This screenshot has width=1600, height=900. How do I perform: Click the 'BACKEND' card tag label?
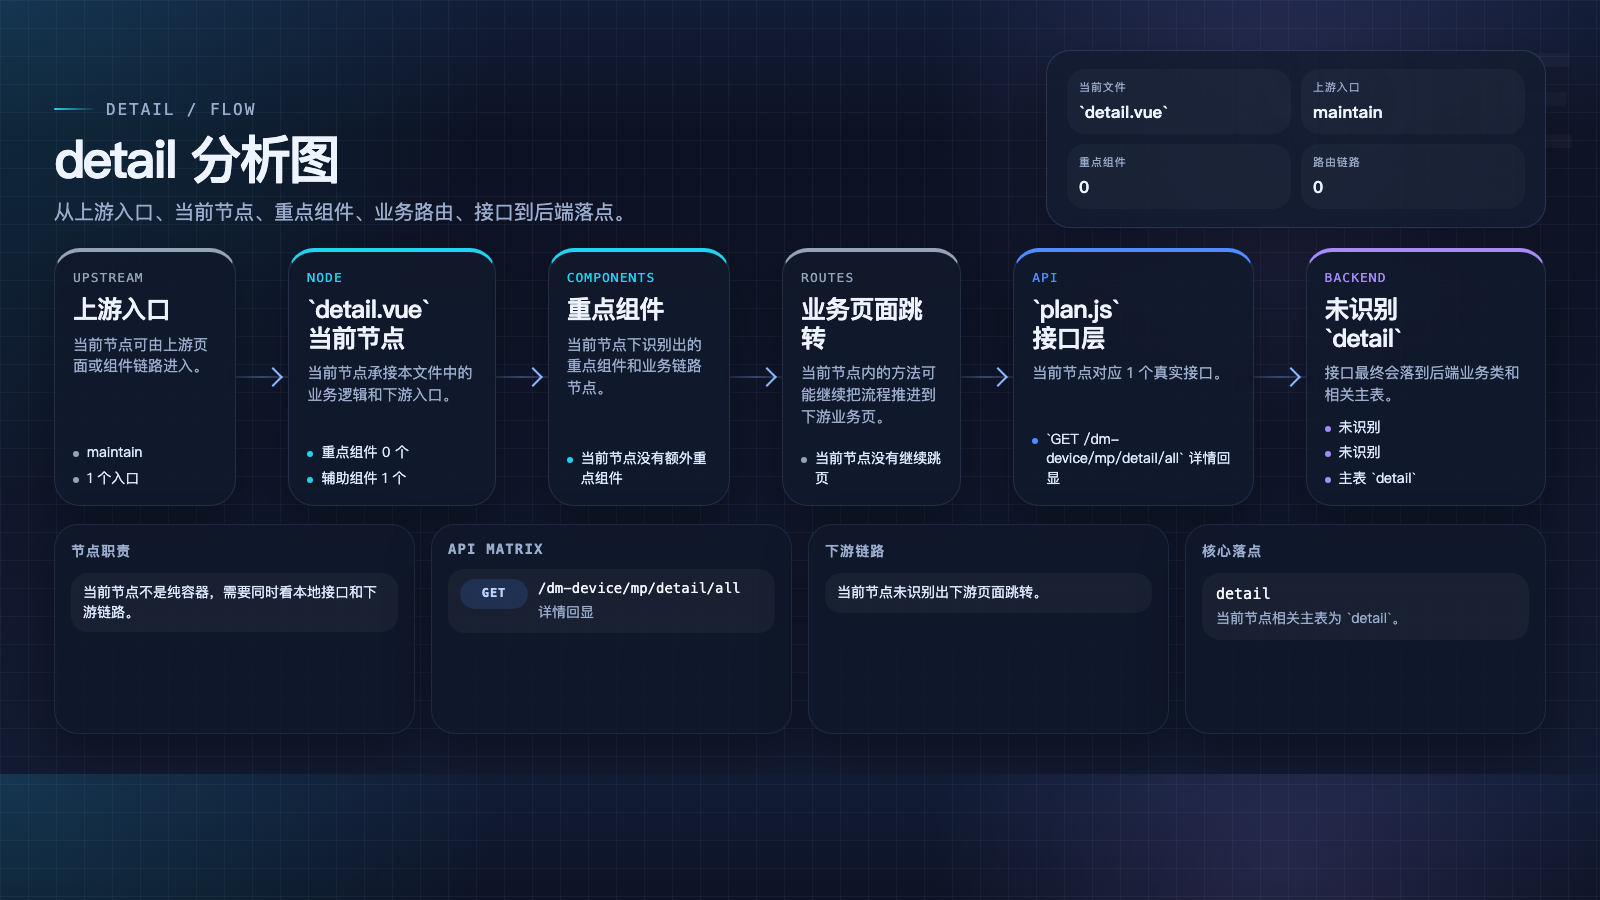coord(1355,278)
